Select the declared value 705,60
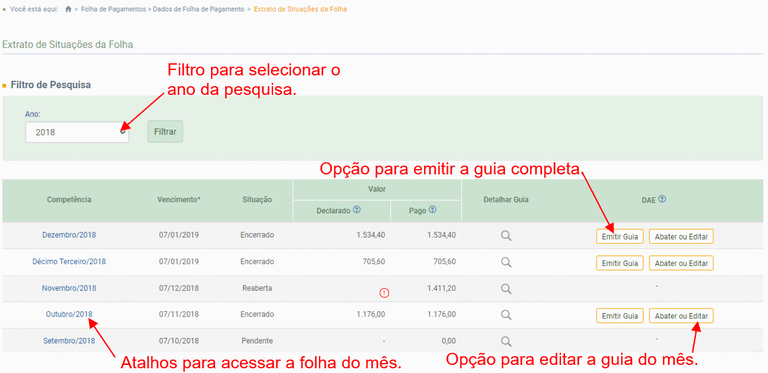Viewport: 768px width, 373px height. 375,261
